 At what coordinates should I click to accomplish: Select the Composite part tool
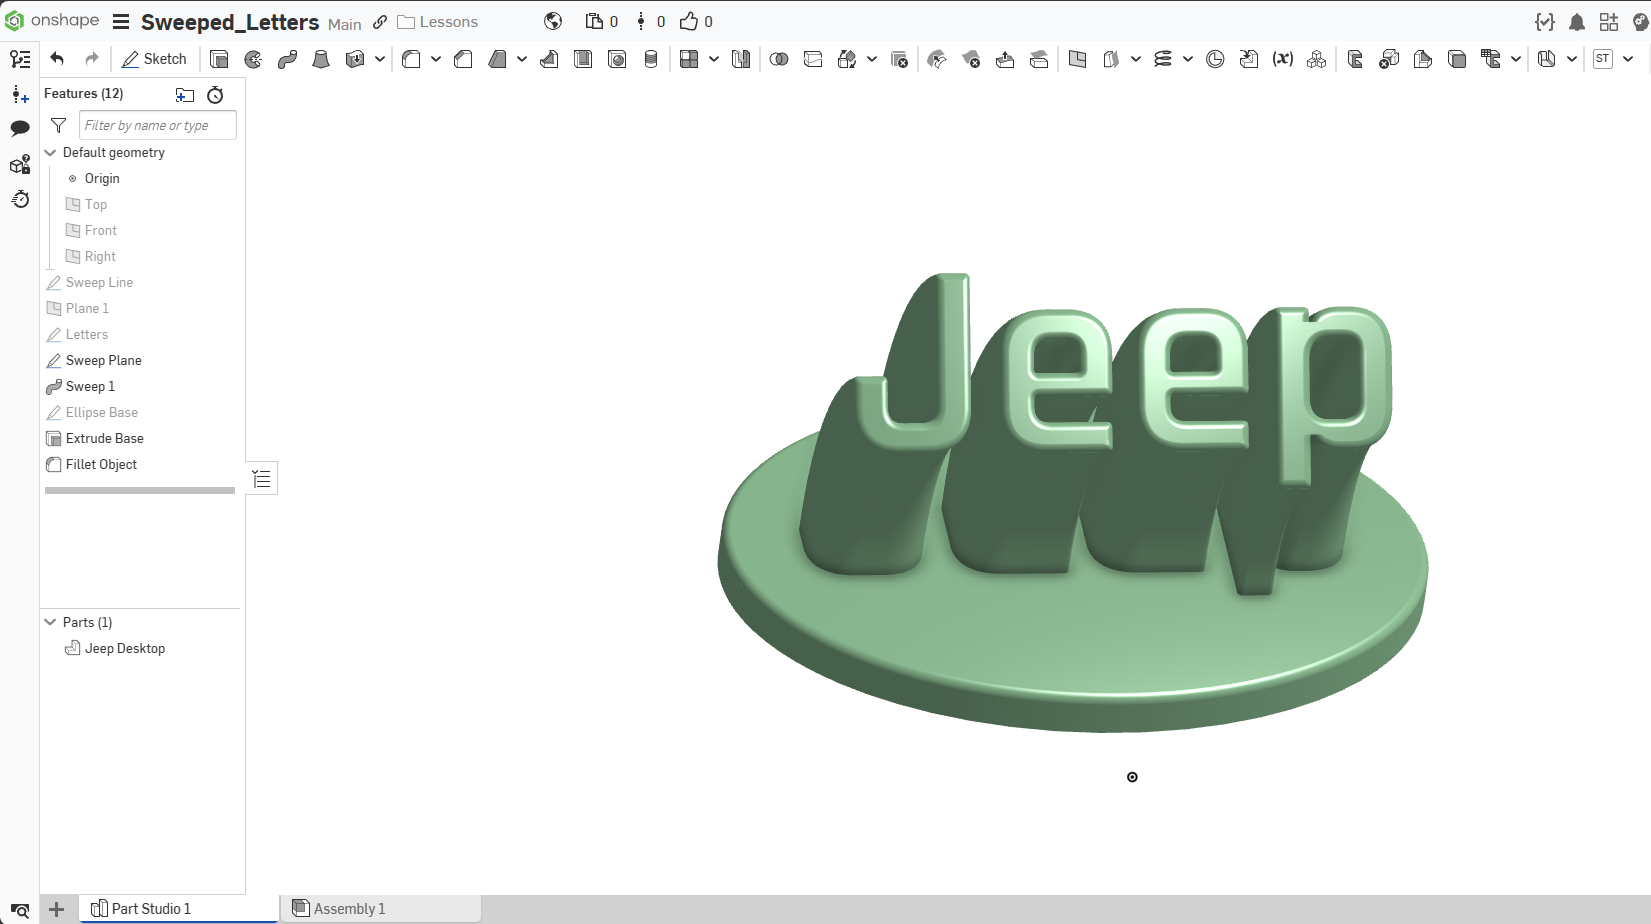[x=1317, y=59]
